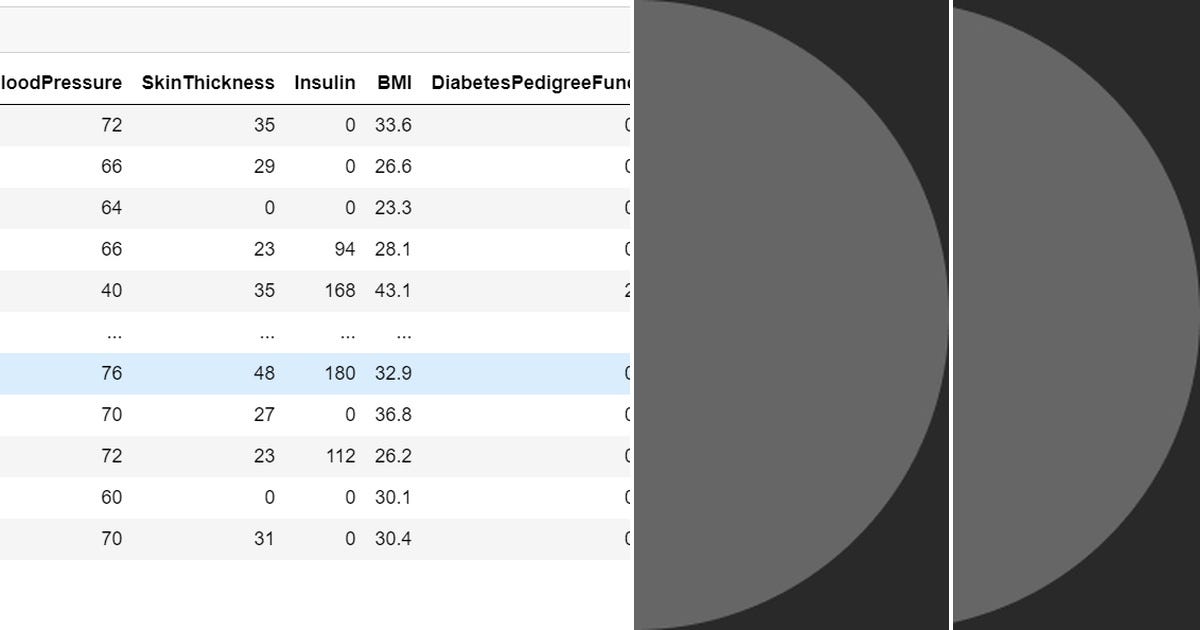Select the BMI cell showing 36.8
This screenshot has width=1200, height=630.
[x=393, y=414]
